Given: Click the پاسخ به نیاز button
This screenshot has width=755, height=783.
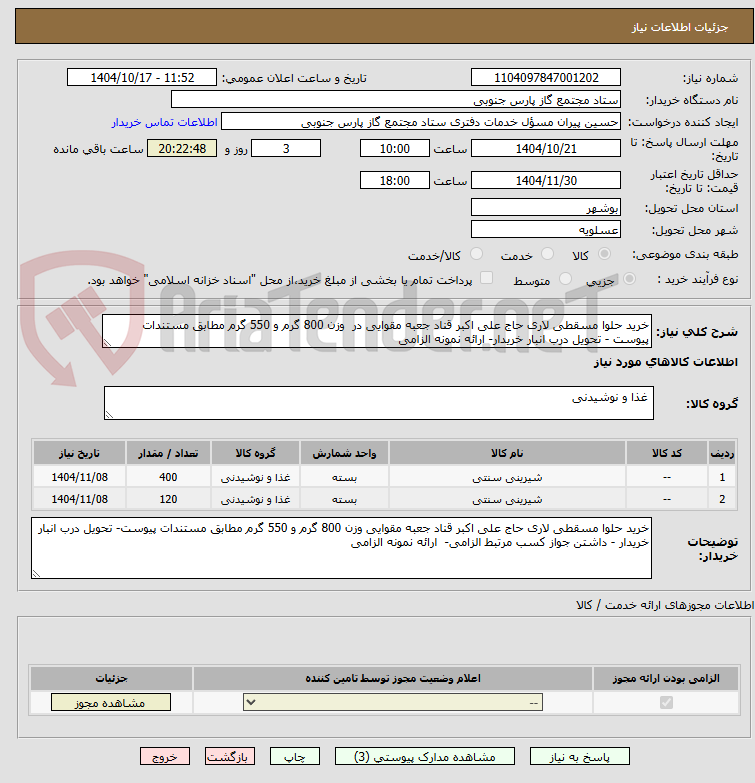Looking at the screenshot, I should (579, 757).
